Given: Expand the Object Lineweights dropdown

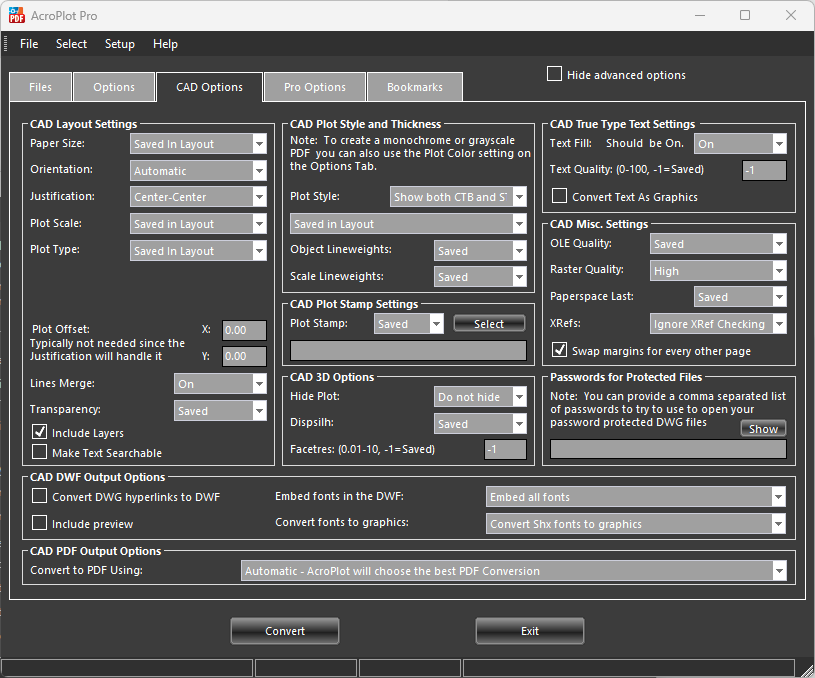Looking at the screenshot, I should [x=480, y=251].
